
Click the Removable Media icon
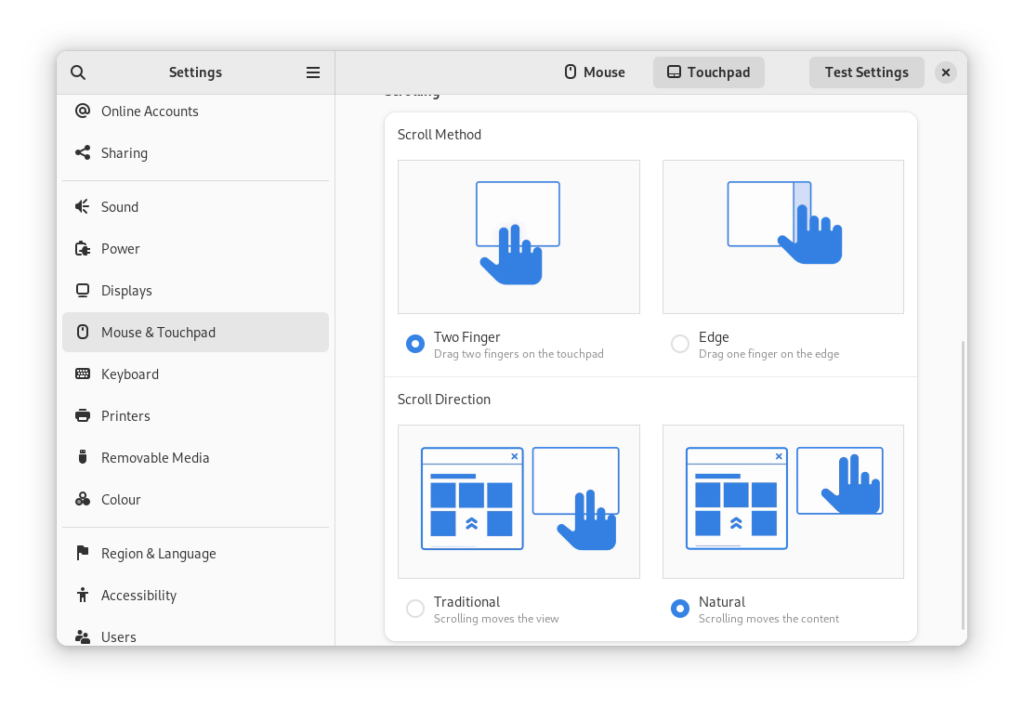(83, 457)
